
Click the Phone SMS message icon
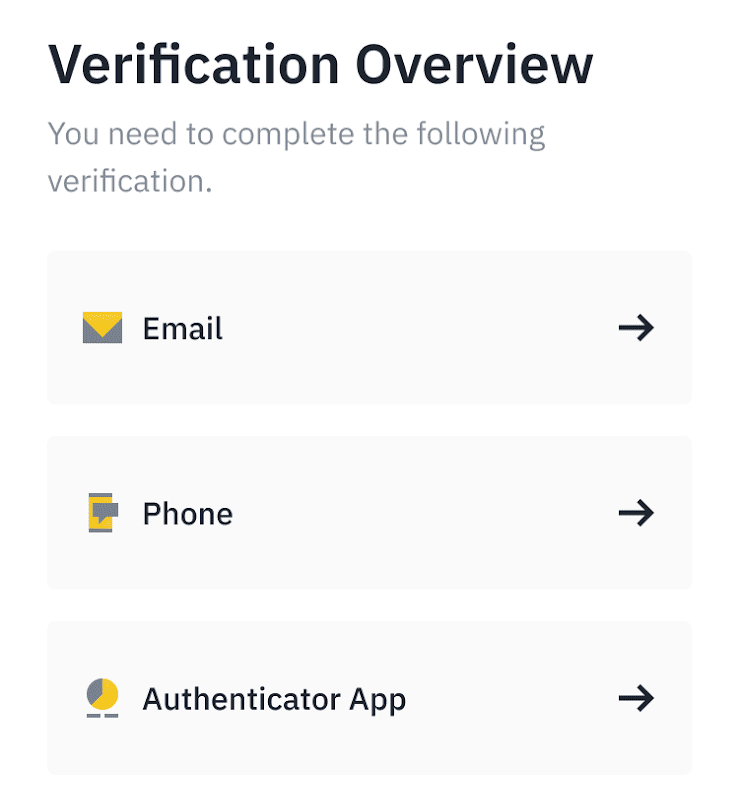[102, 513]
